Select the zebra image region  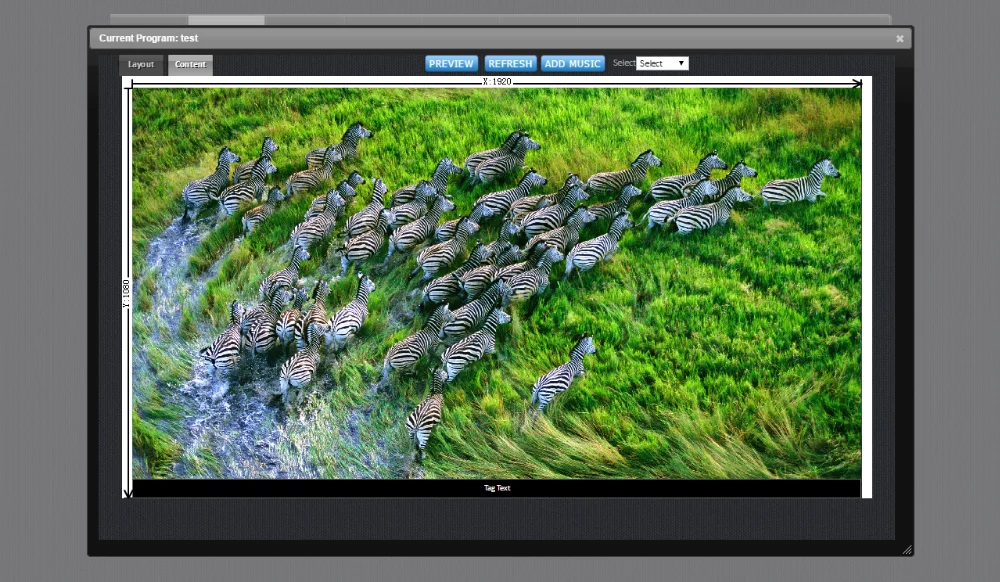[497, 283]
